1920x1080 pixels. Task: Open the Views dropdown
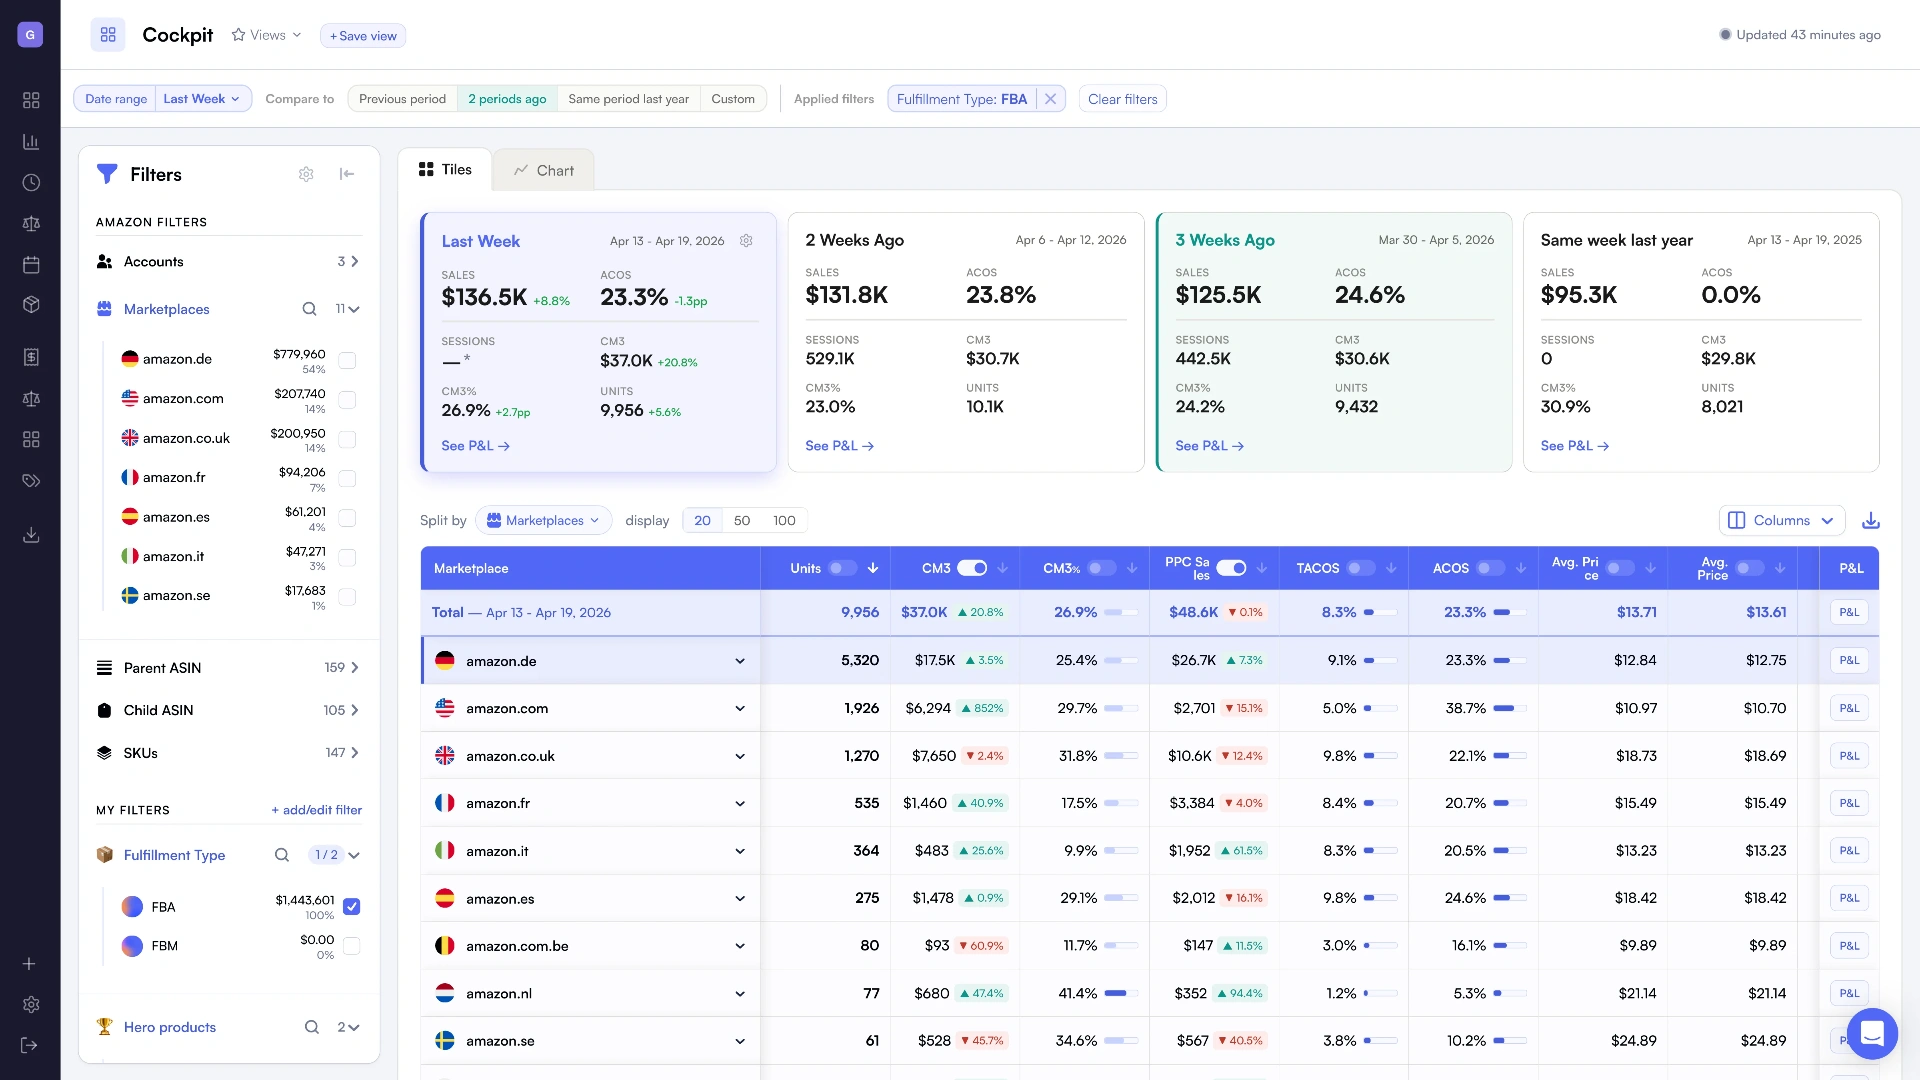tap(266, 35)
